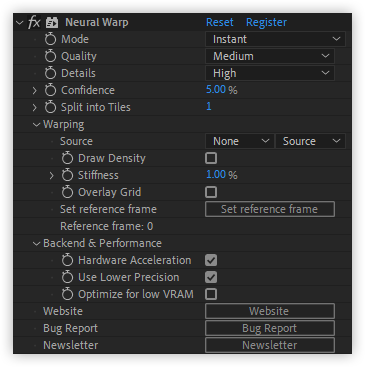Click the Reset link
The image size is (365, 367).
(220, 22)
